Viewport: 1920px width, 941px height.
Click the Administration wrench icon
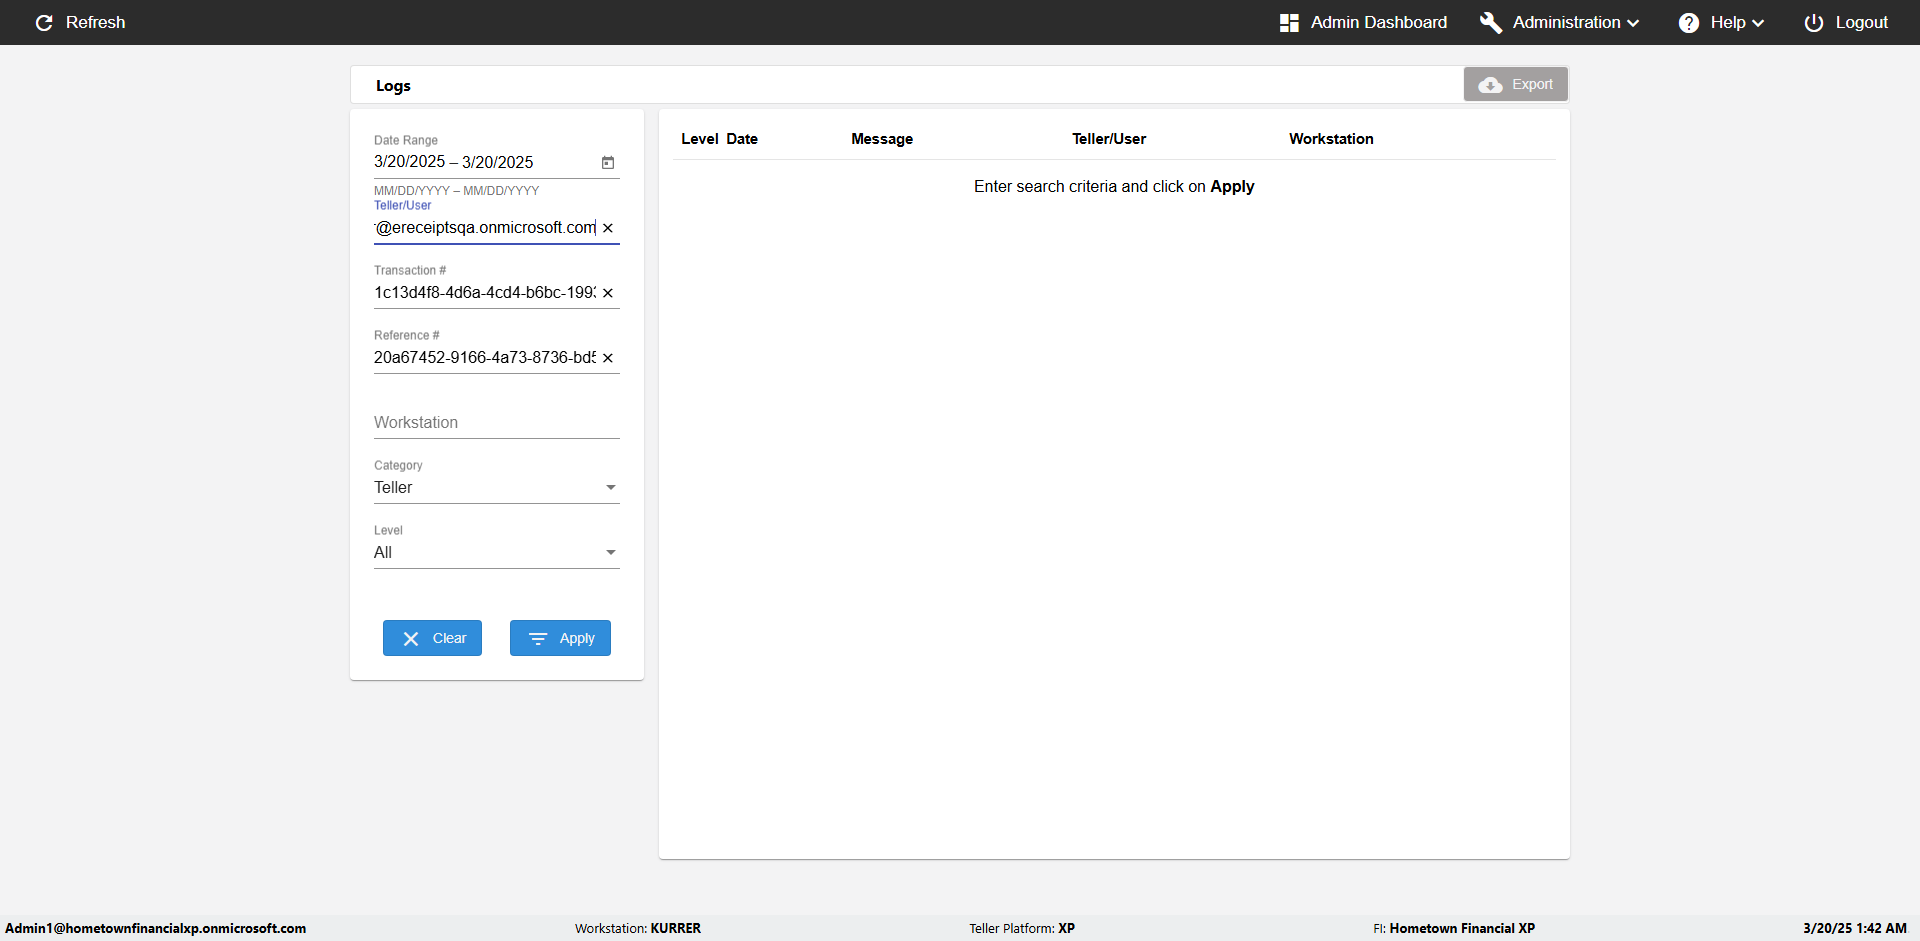[1491, 23]
